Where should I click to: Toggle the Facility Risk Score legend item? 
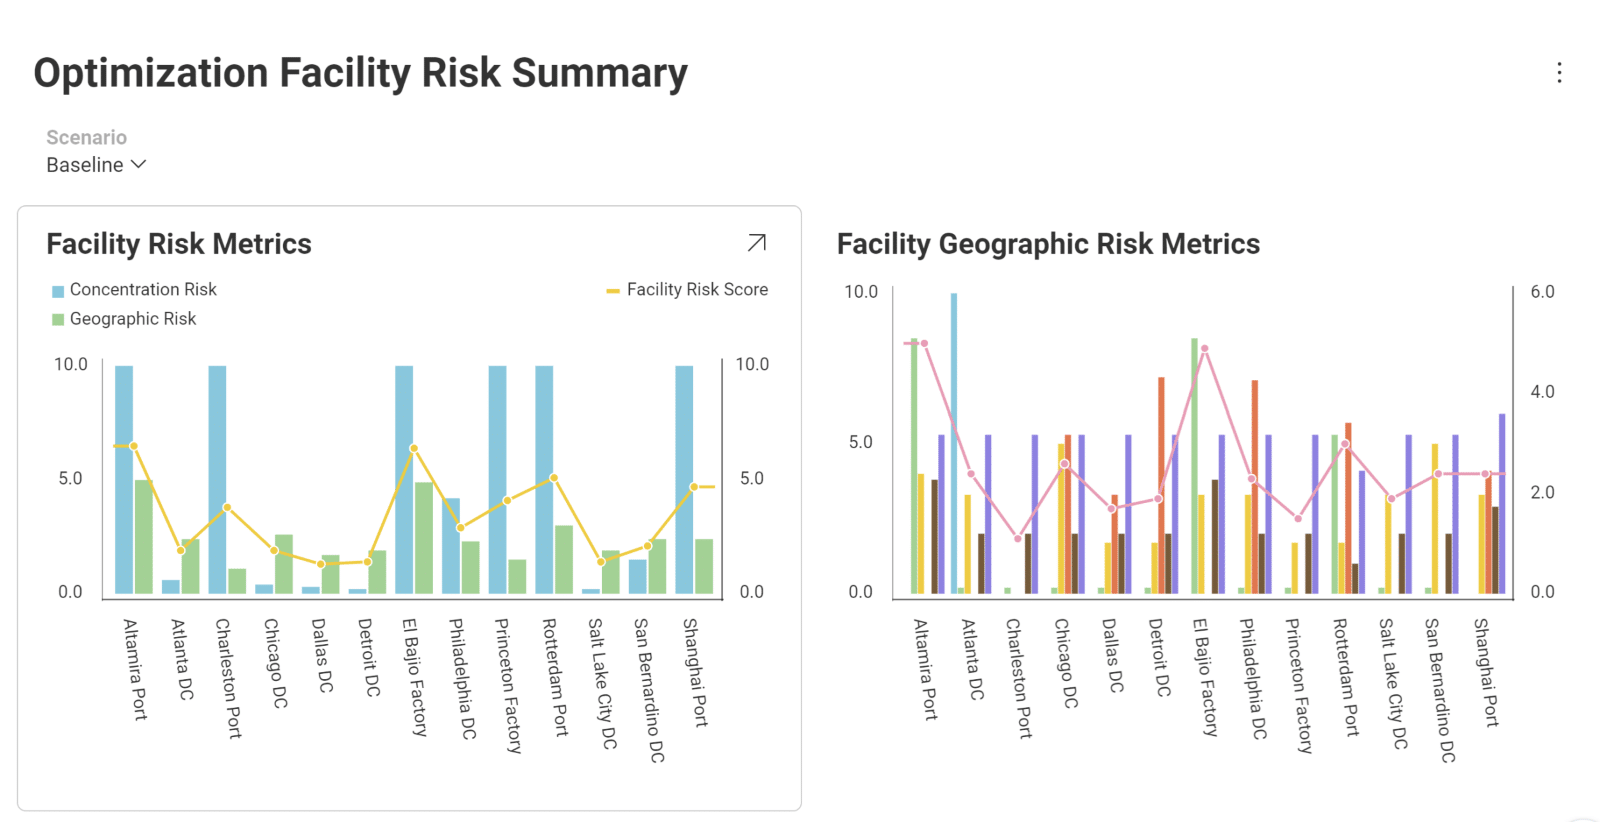pos(687,290)
